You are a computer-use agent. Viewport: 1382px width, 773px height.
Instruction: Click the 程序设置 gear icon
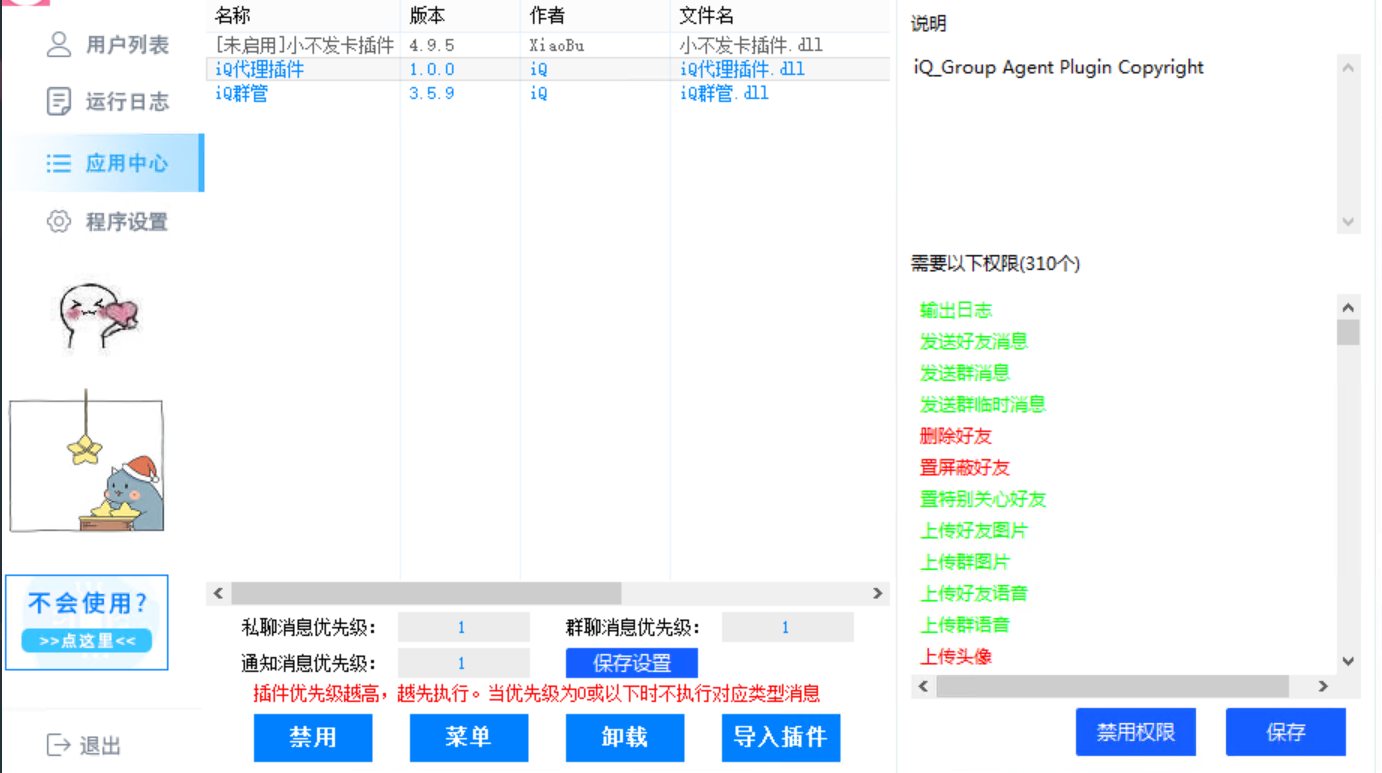[x=59, y=221]
